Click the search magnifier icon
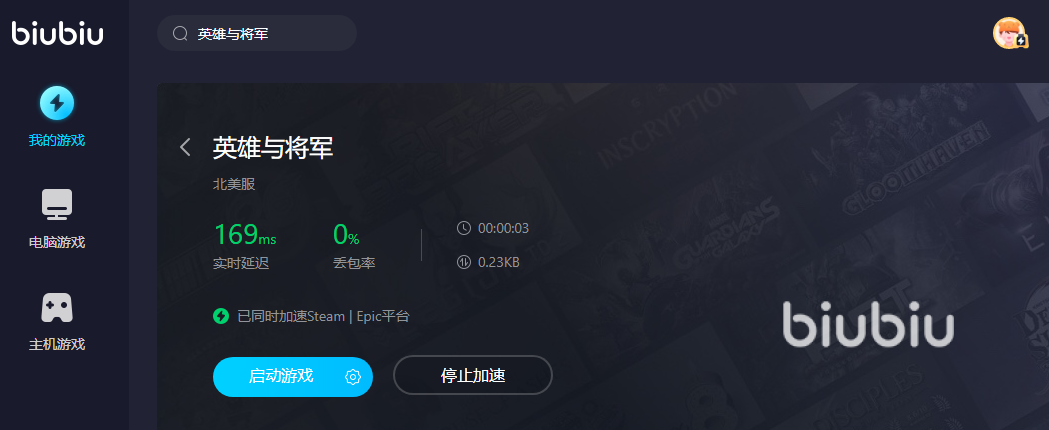The height and width of the screenshot is (430, 1049). (180, 33)
